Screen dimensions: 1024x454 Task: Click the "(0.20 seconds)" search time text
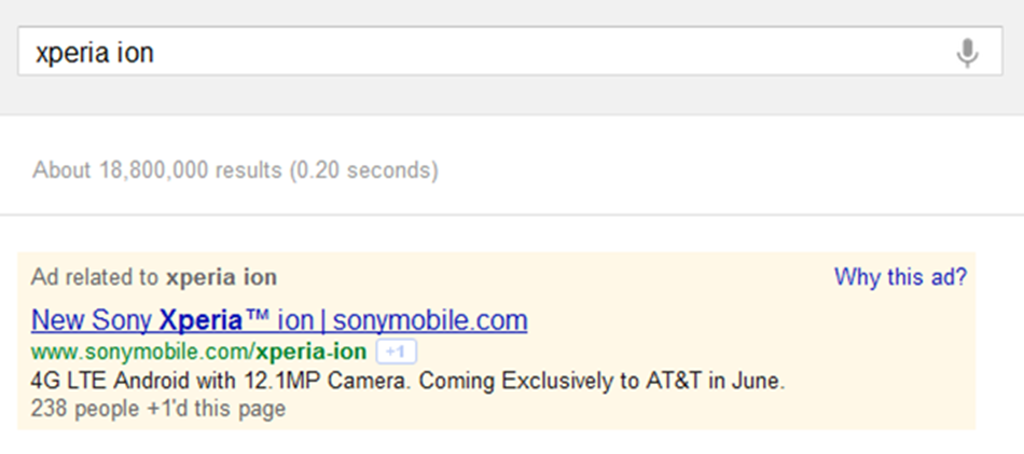pos(363,170)
